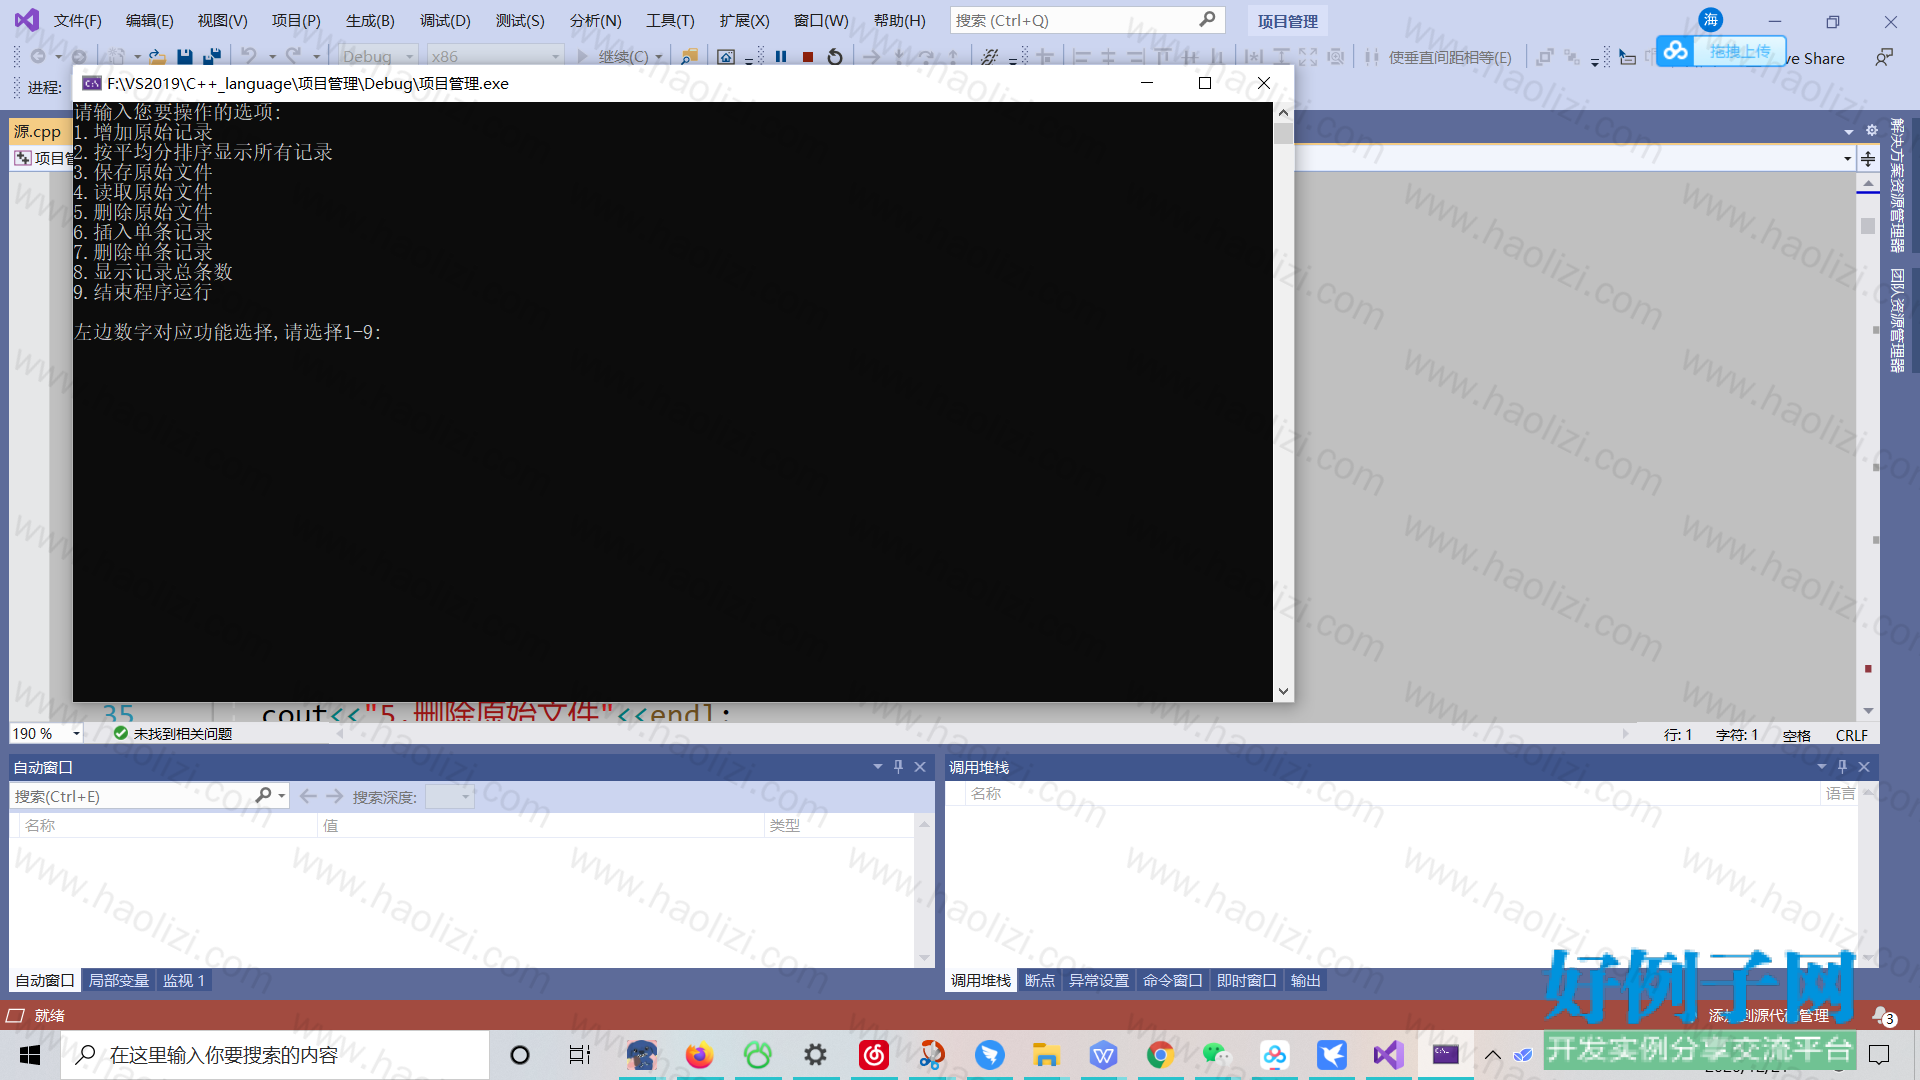Click the Find in Files folder-search icon

(689, 57)
